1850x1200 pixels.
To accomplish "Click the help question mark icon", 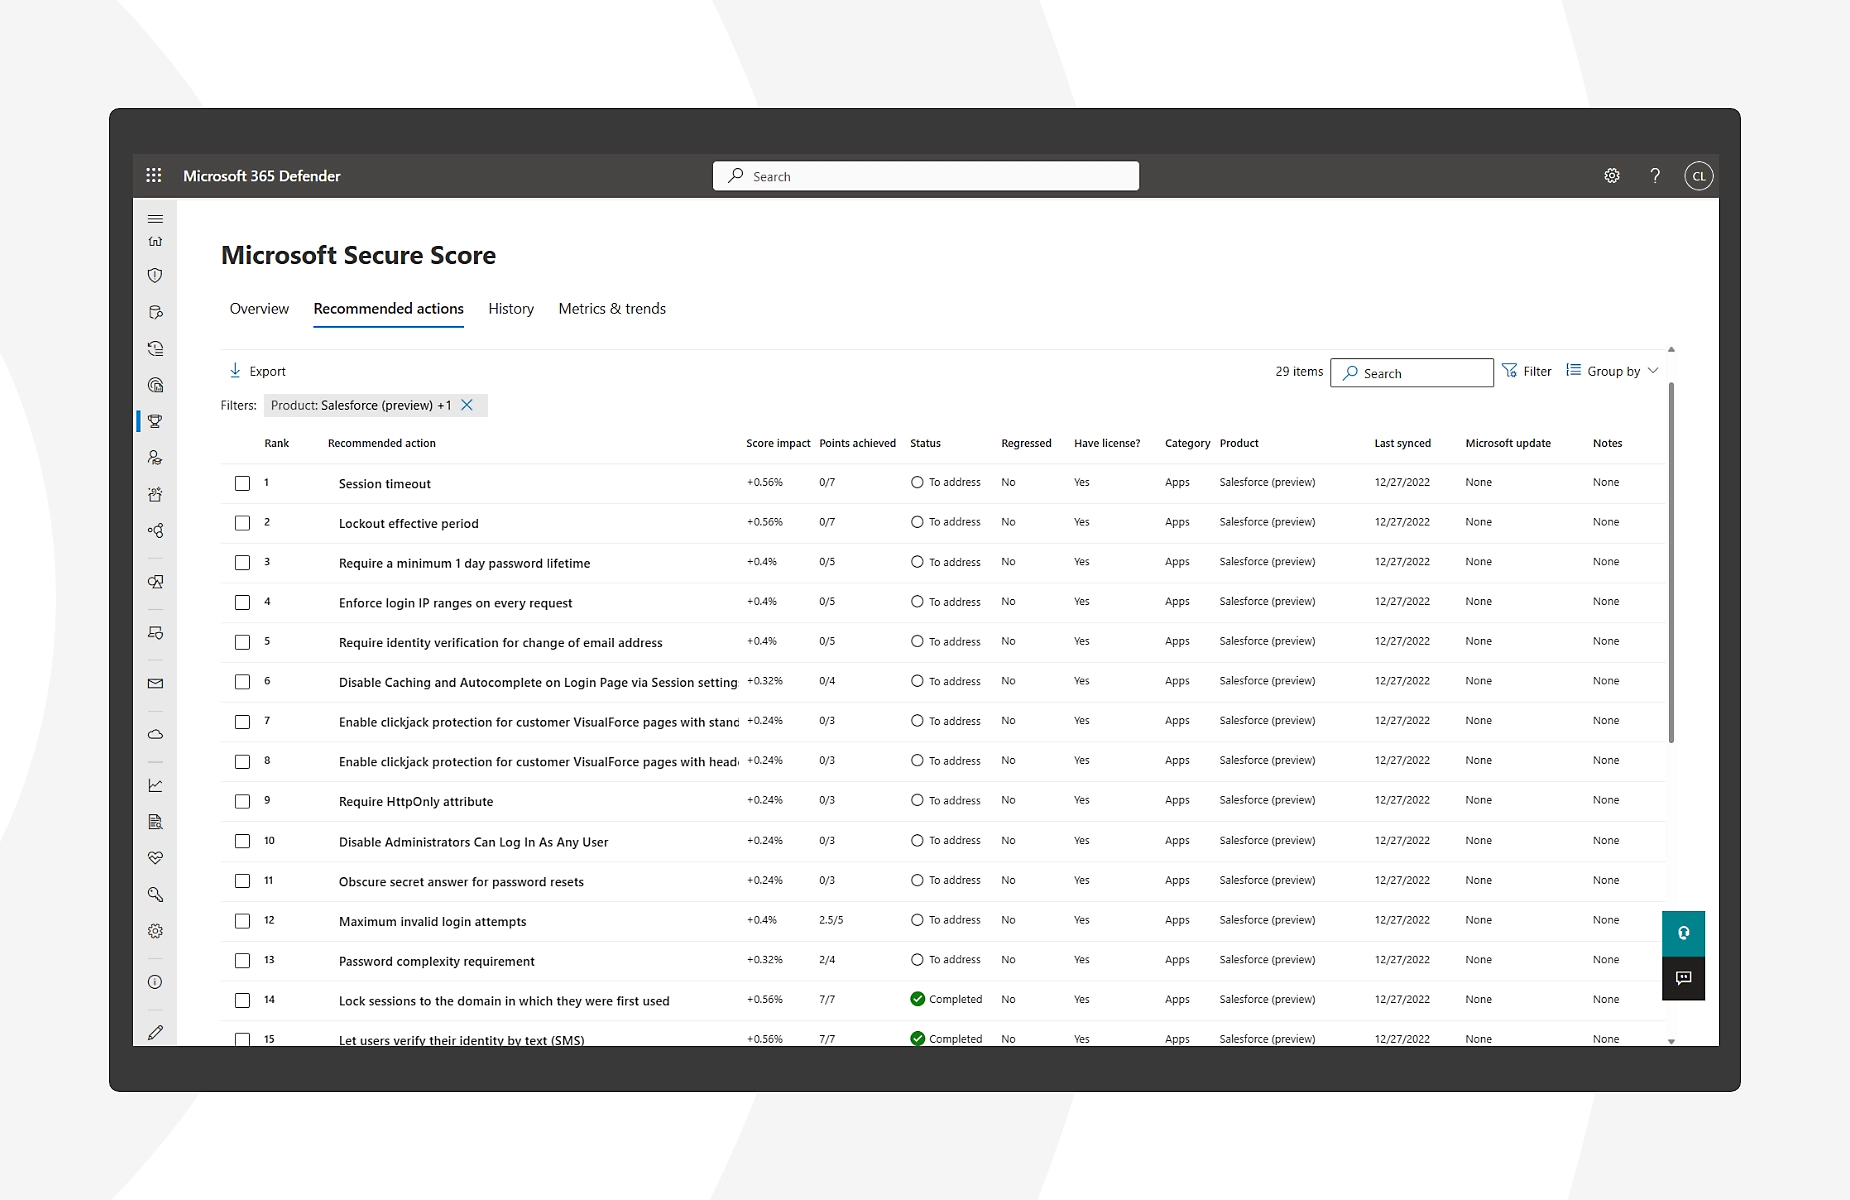I will pyautogui.click(x=1655, y=176).
